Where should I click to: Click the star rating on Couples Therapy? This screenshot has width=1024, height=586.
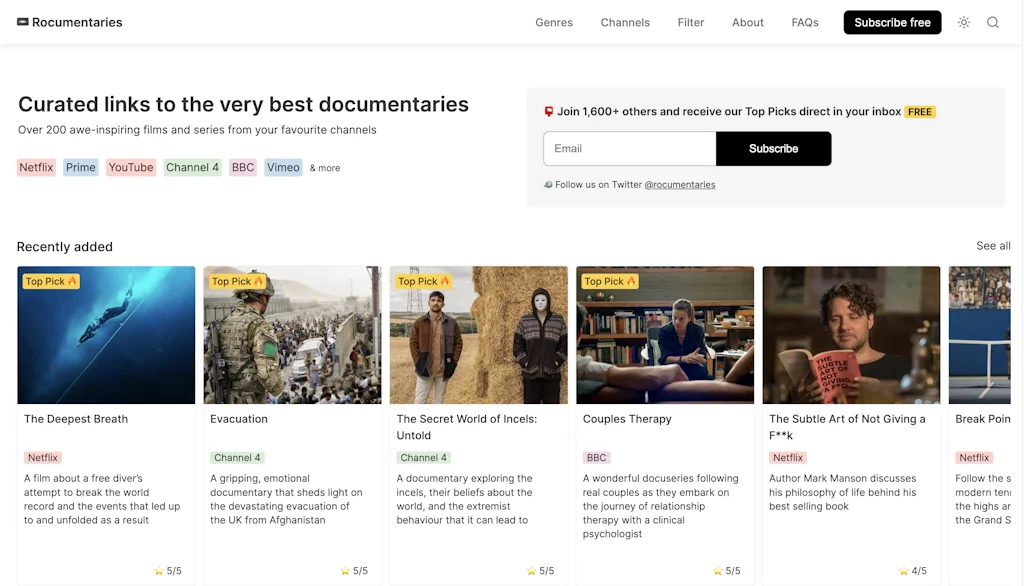point(727,571)
